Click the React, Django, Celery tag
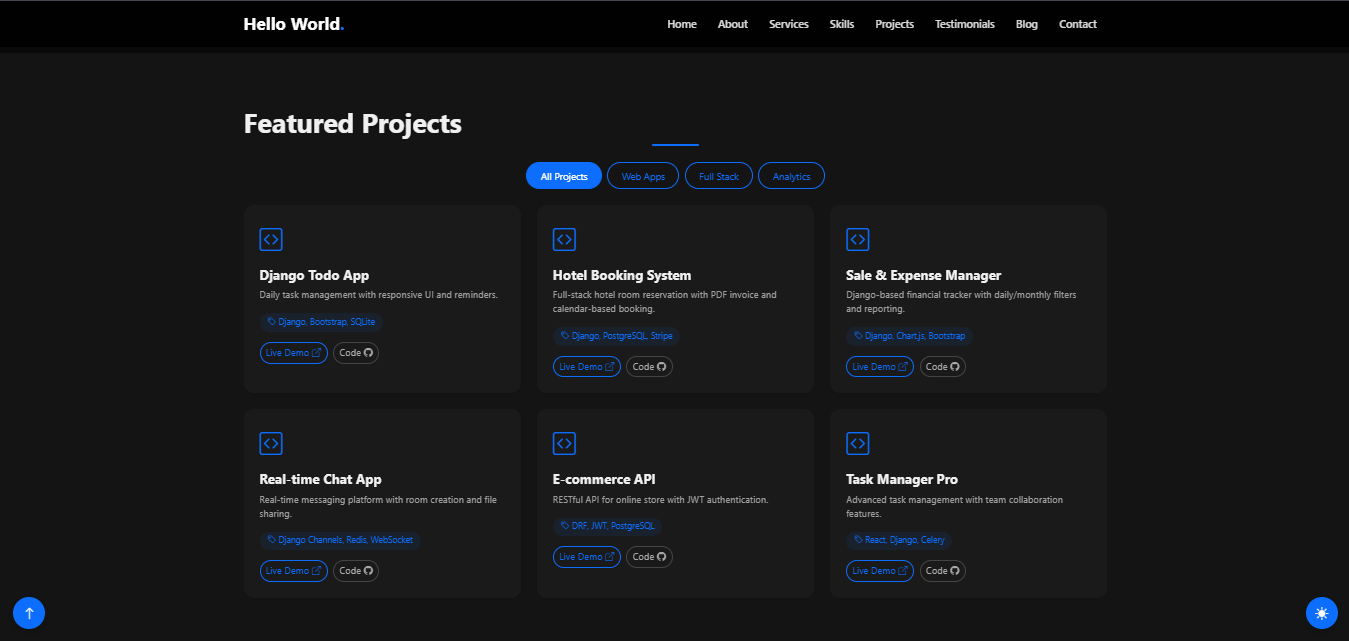The image size is (1349, 641). pos(898,540)
